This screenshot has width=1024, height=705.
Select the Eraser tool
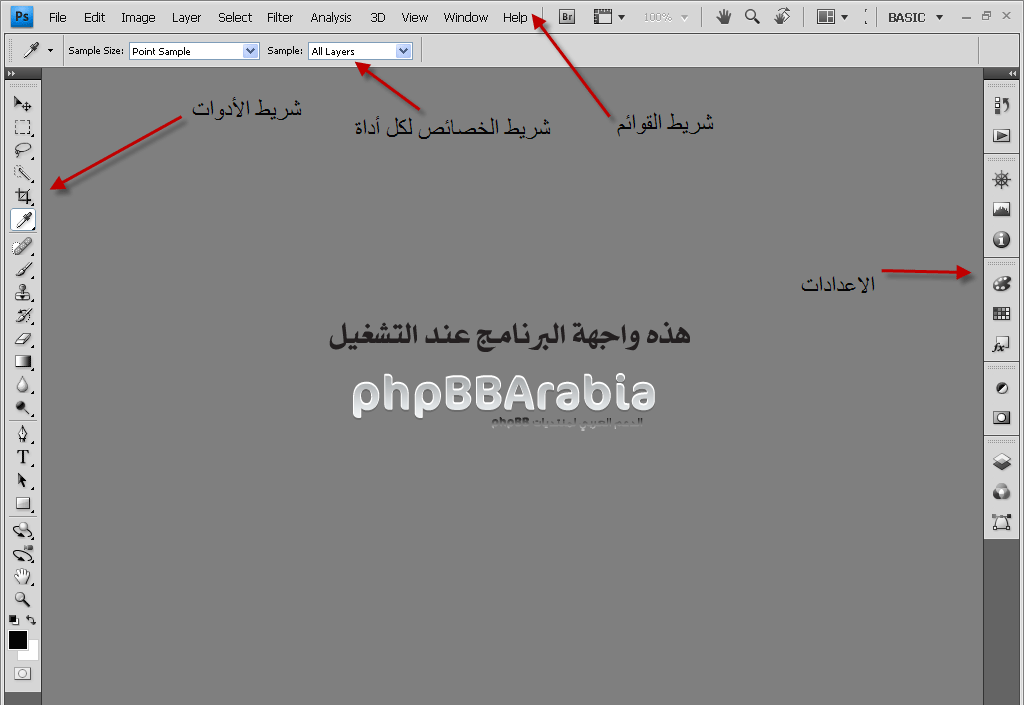[x=23, y=339]
